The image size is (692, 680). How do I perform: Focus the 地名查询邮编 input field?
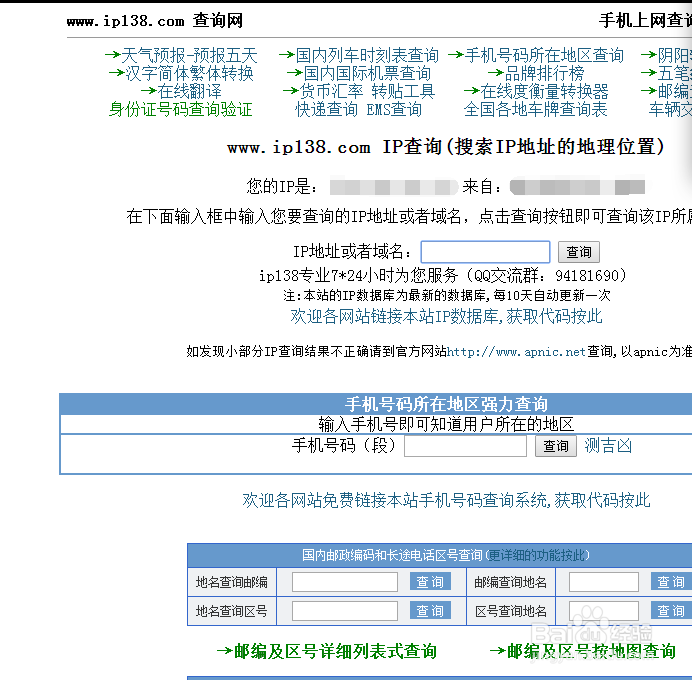point(345,582)
